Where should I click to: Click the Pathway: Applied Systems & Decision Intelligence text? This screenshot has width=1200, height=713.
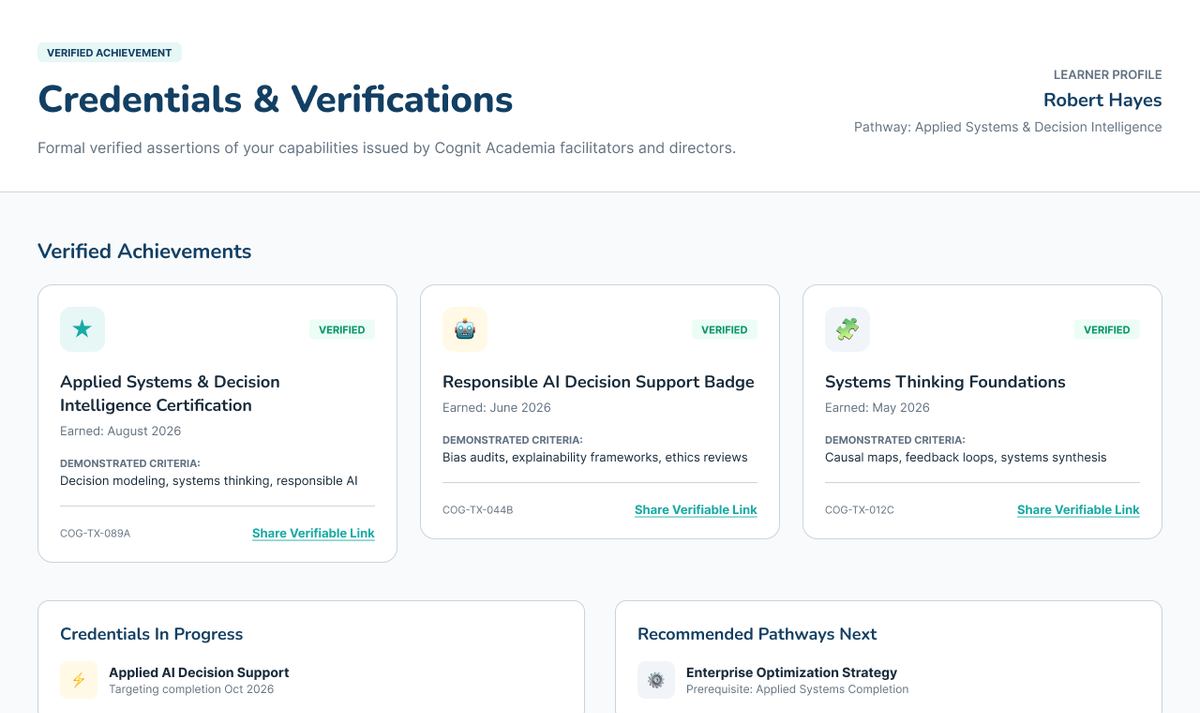tap(1008, 127)
